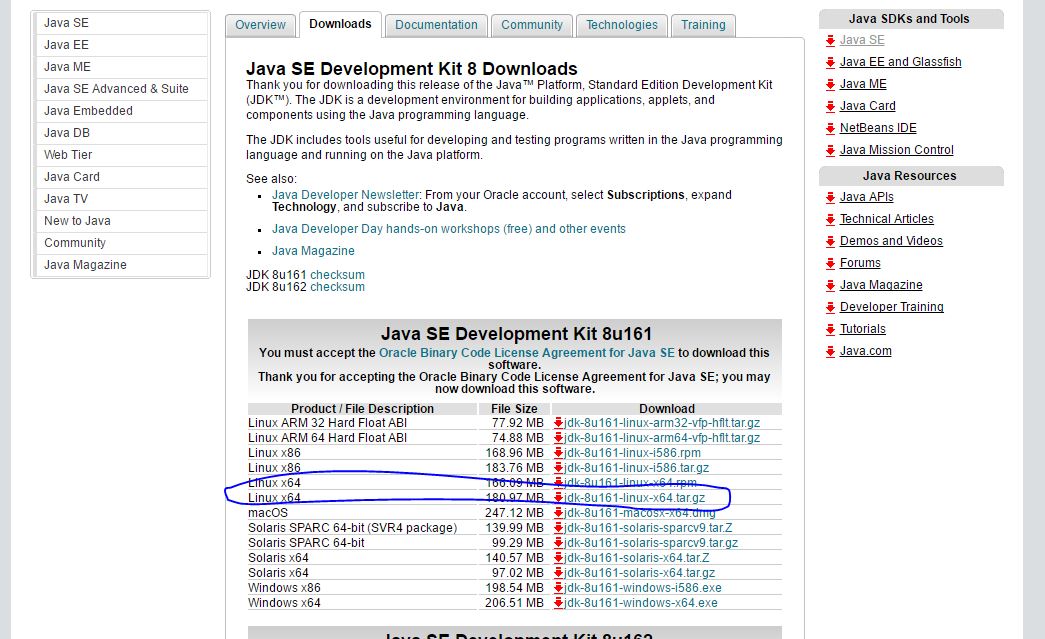Switch to the Technologies tab
Viewport: 1045px width, 639px height.
pos(621,25)
